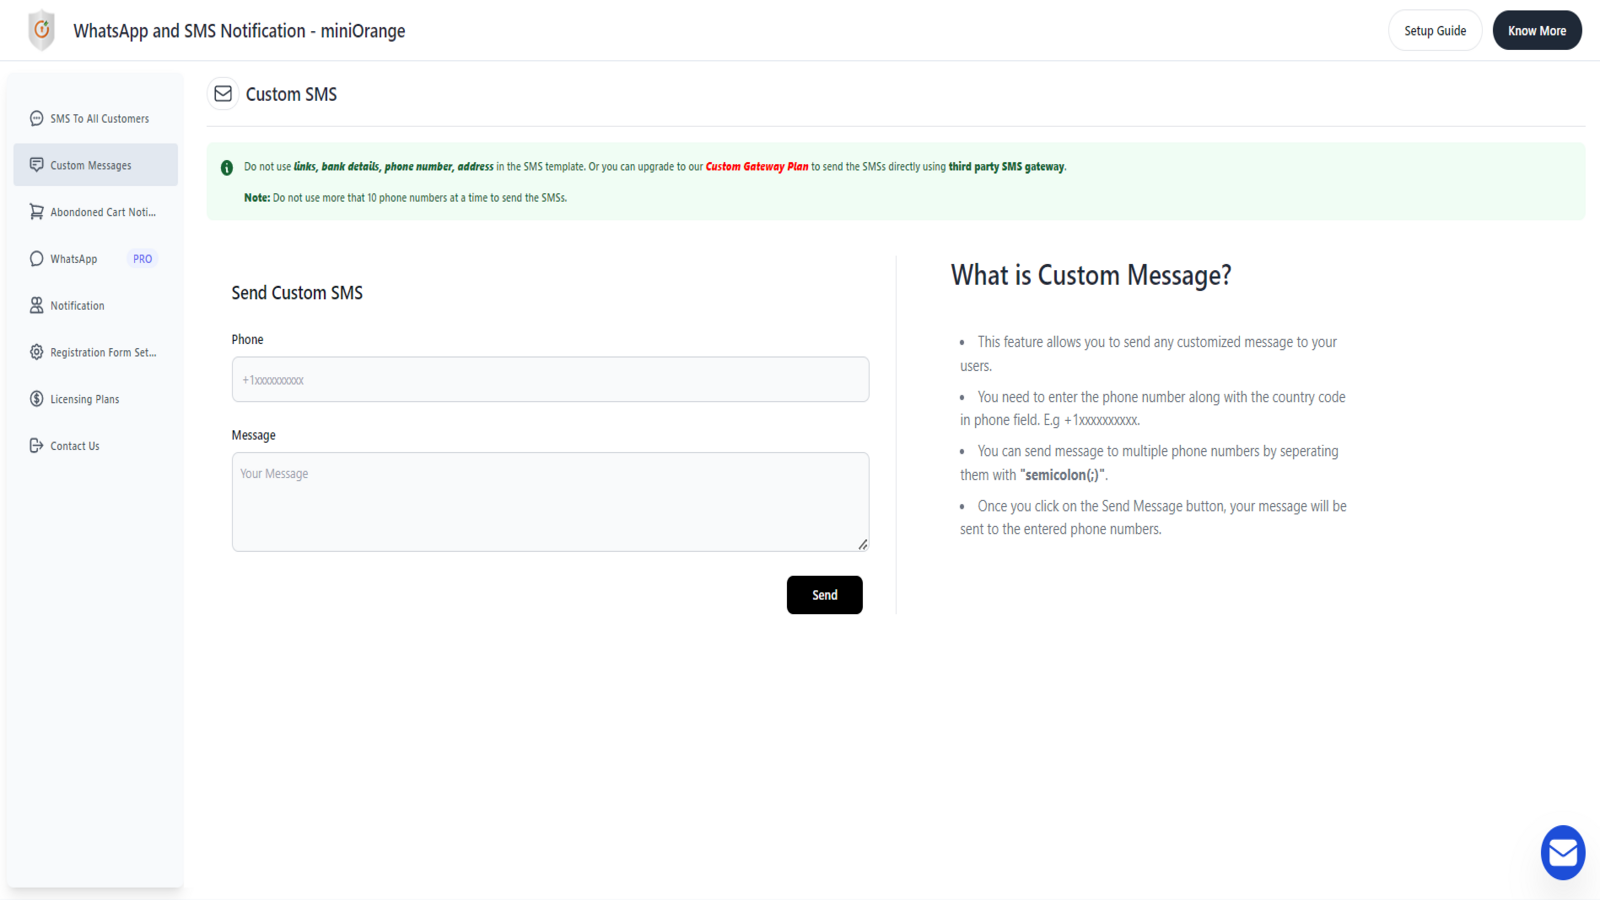
Task: Select the Custom Messages chat icon
Action: pyautogui.click(x=36, y=164)
